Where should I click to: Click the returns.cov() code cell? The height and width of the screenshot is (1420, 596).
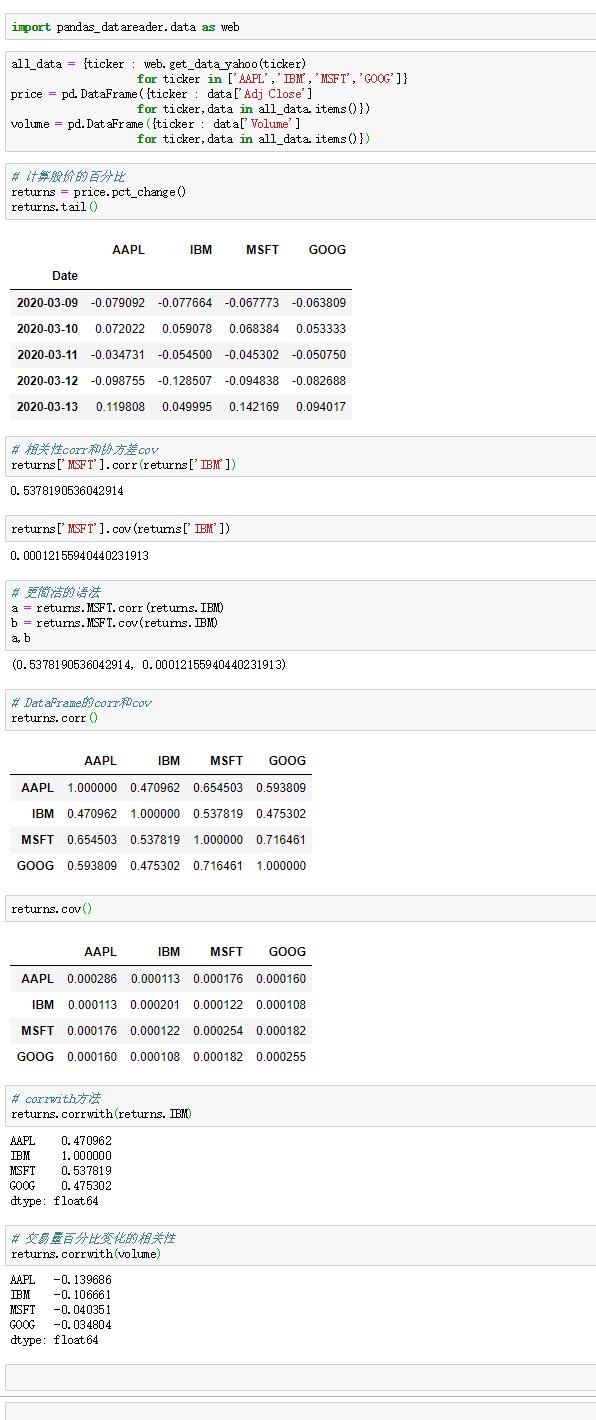pyautogui.click(x=300, y=909)
